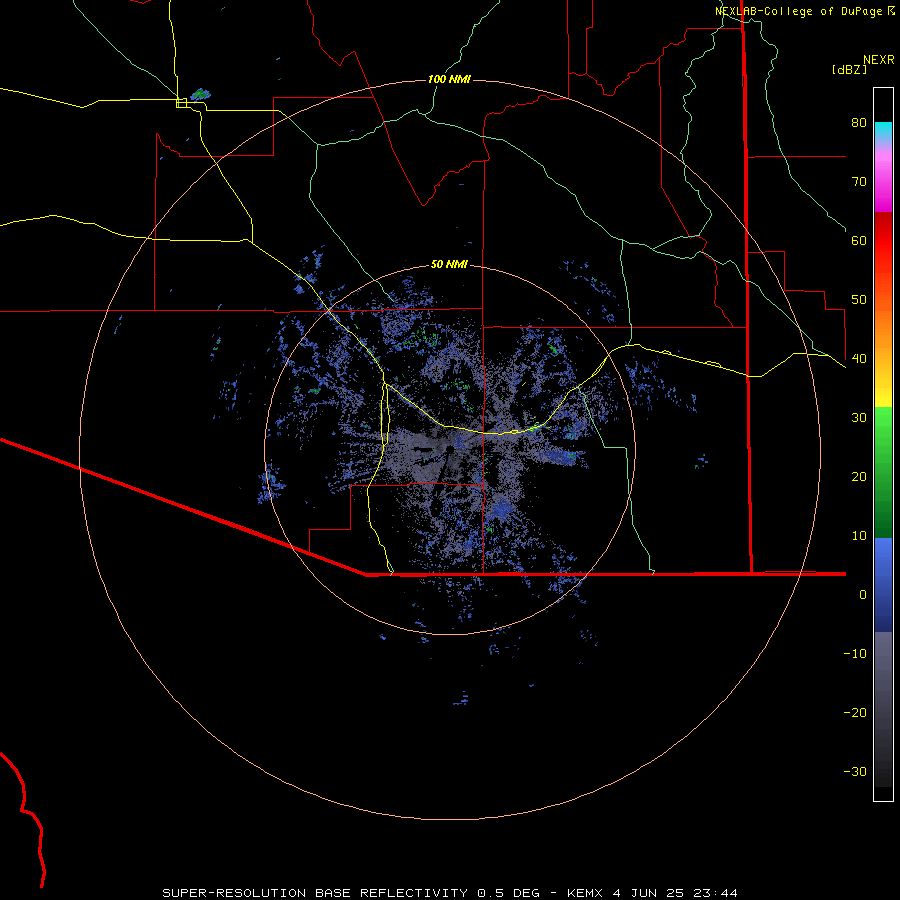Click the 40 value on the dBZ scale

[x=859, y=358]
